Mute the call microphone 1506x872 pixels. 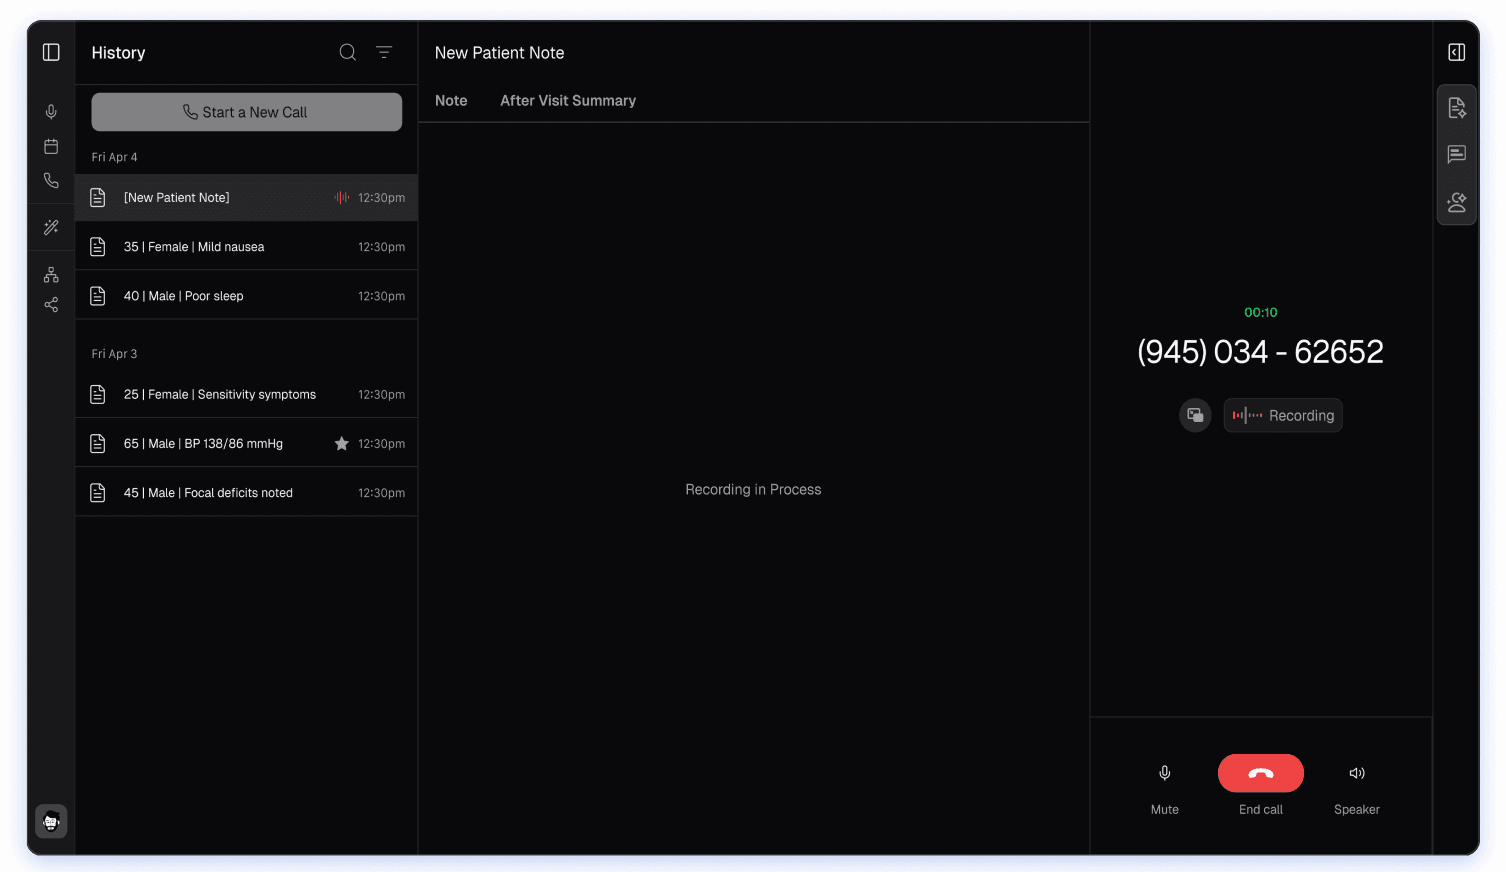1164,773
